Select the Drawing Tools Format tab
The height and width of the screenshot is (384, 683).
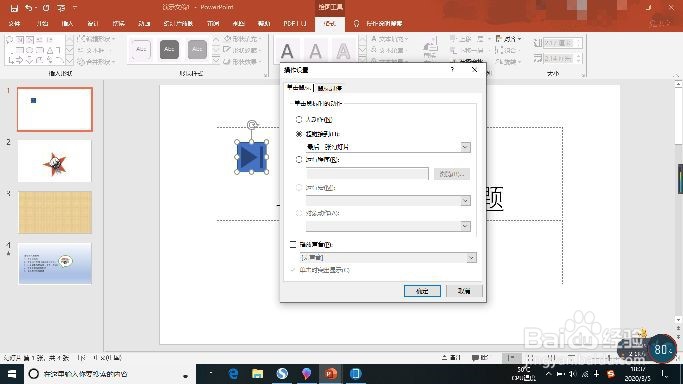[x=330, y=24]
